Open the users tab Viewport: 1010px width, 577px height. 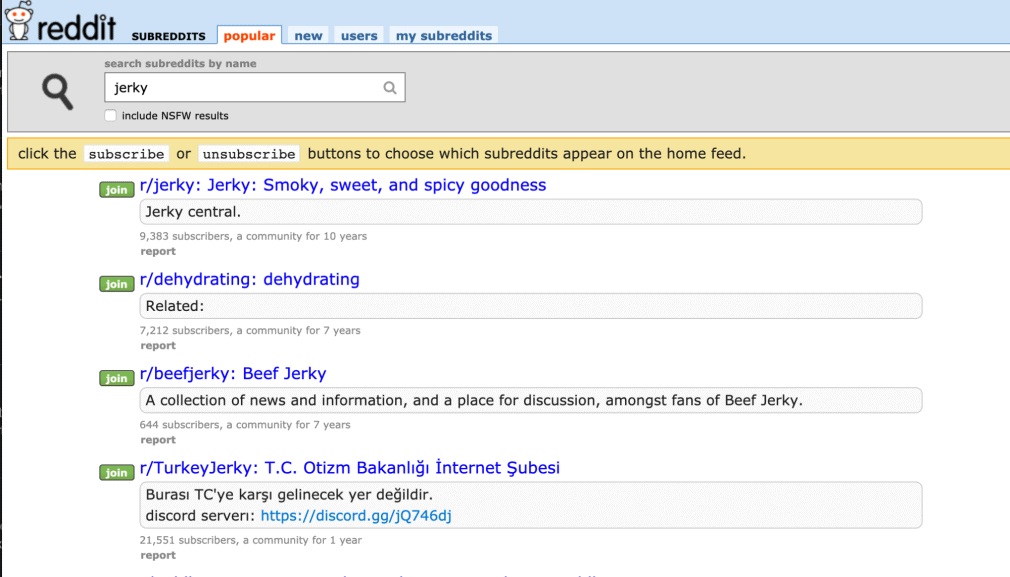click(x=359, y=35)
